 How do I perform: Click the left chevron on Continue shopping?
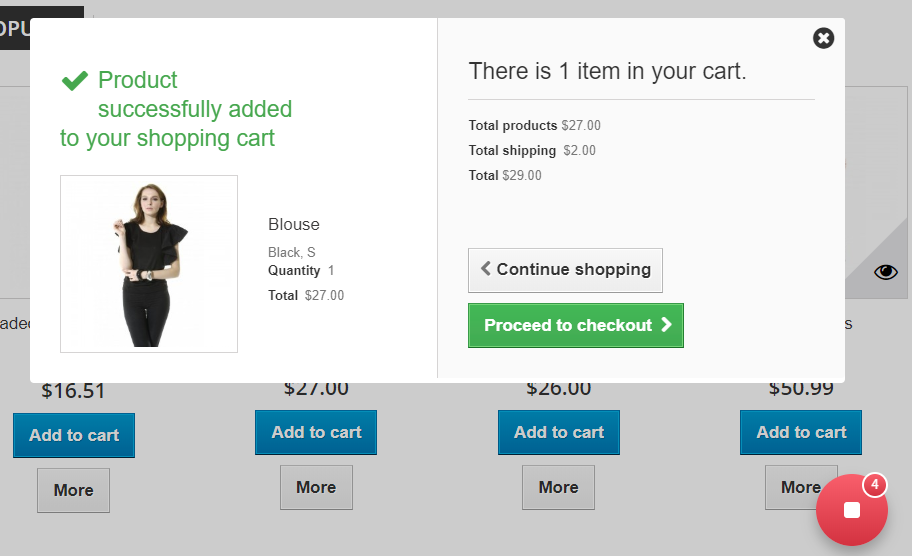486,268
